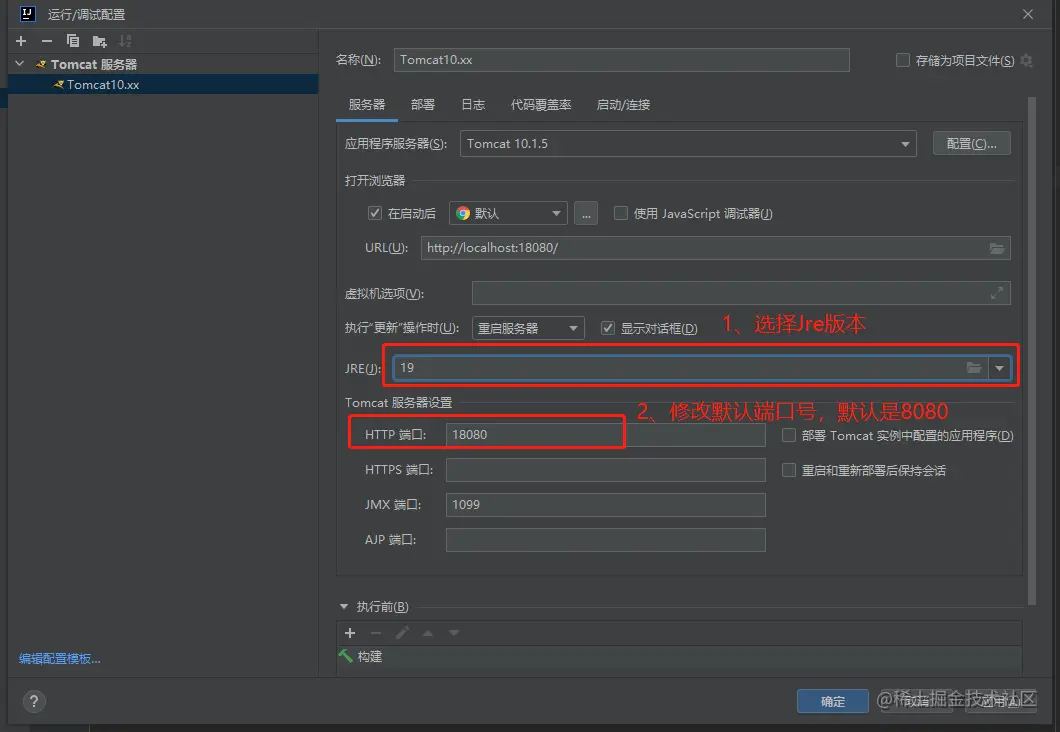Viewport: 1060px width, 732px height.
Task: Select the Tomcat 服务器 group row
Action: click(163, 64)
